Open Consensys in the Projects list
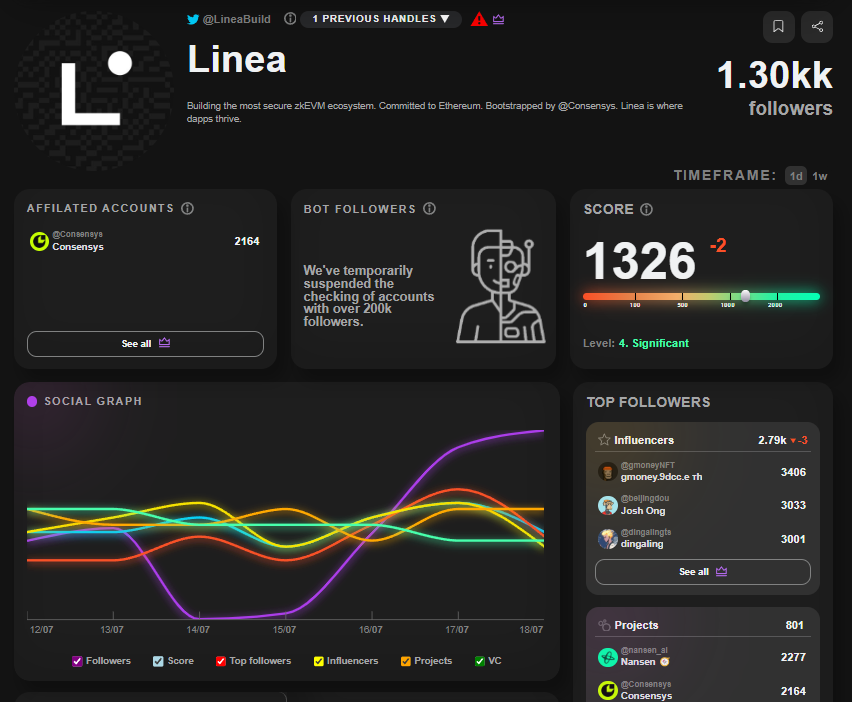Image resolution: width=852 pixels, height=702 pixels. click(703, 691)
